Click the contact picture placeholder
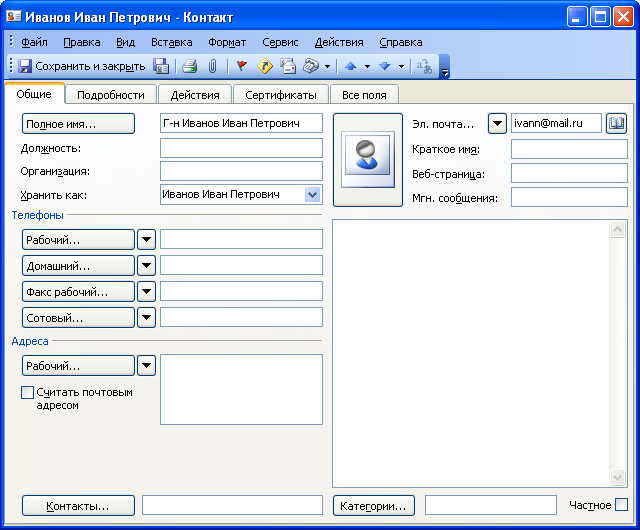The width and height of the screenshot is (640, 530). point(368,160)
